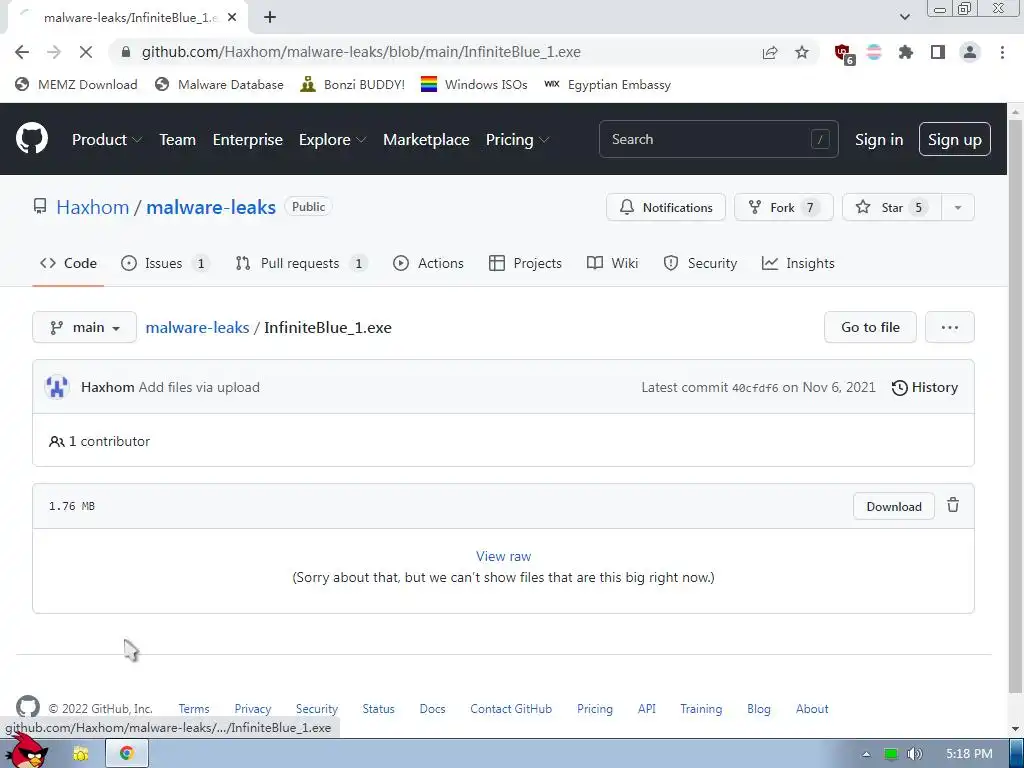
Task: Open the main branch selector
Action: [x=84, y=327]
